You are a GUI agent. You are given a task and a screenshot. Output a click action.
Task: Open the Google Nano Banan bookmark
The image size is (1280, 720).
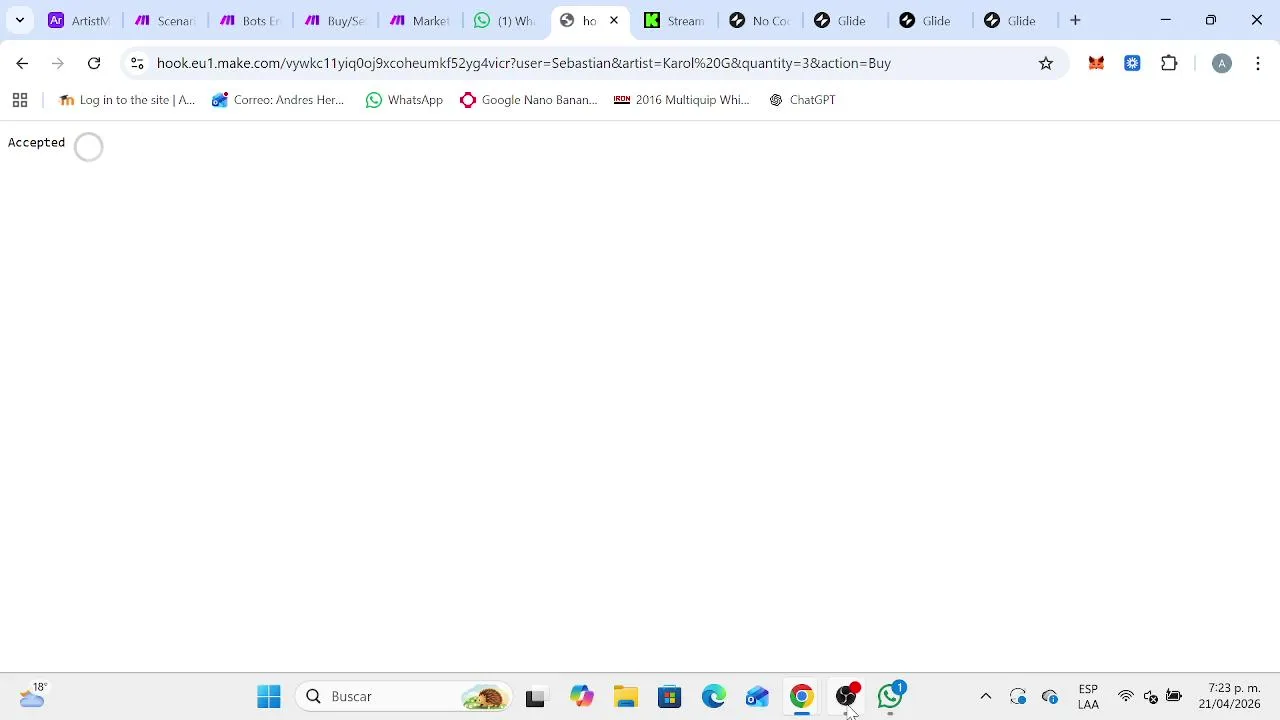click(x=528, y=100)
